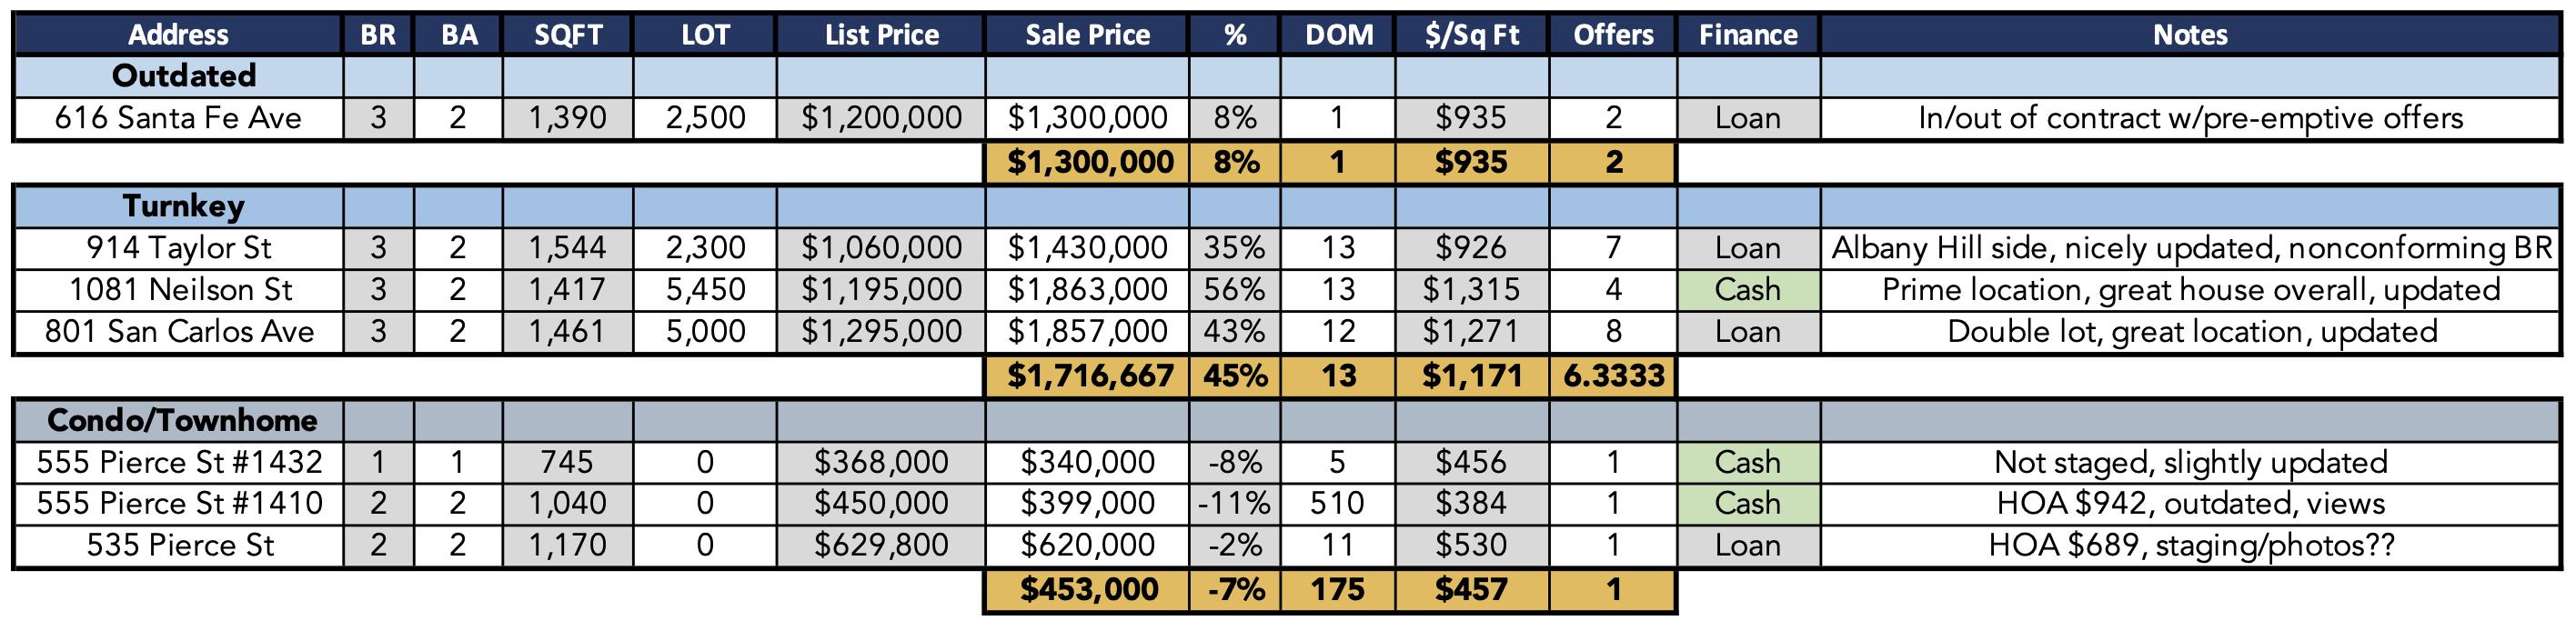This screenshot has height=631, width=2576.
Task: Click the 801 San Carlos Ave cell
Action: [x=179, y=331]
